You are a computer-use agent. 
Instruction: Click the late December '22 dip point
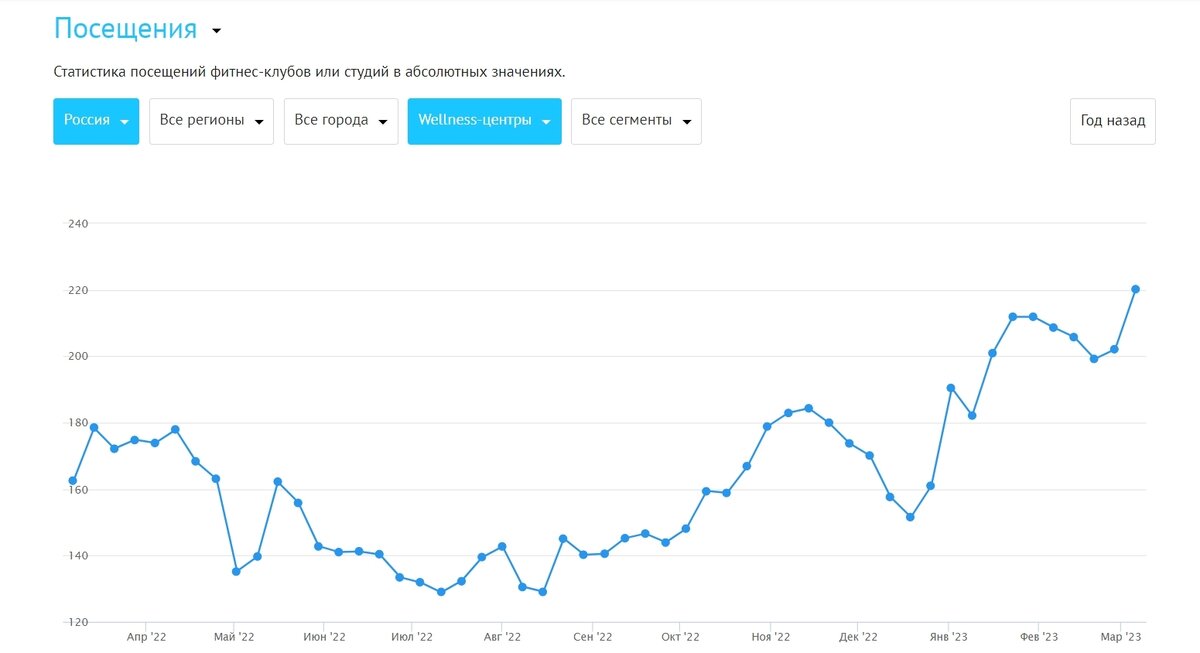click(910, 517)
